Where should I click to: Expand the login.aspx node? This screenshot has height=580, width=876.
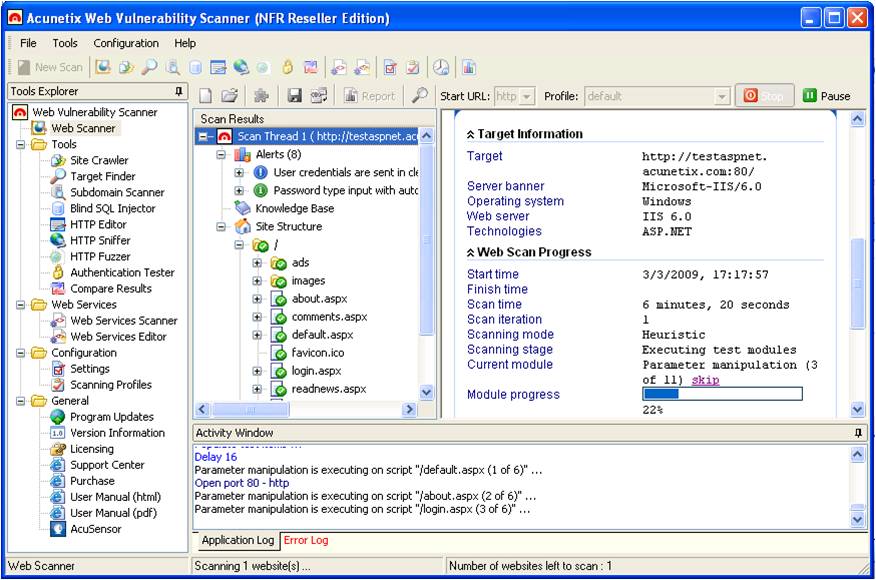click(x=257, y=371)
